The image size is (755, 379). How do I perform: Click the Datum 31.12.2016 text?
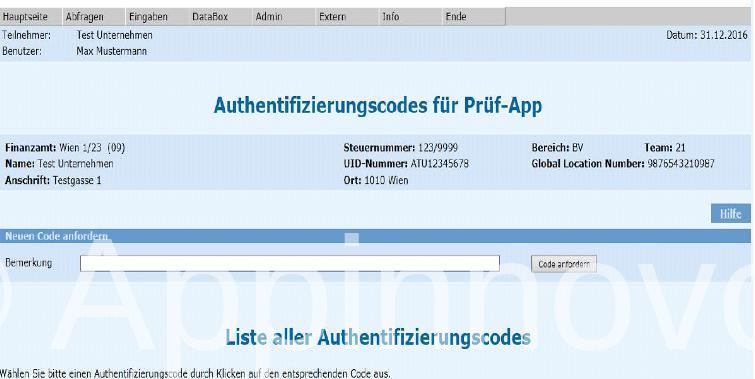pyautogui.click(x=707, y=35)
